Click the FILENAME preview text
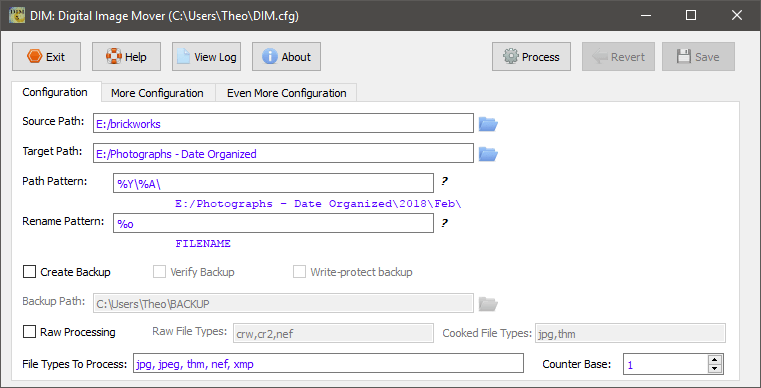This screenshot has height=388, width=761. click(x=203, y=244)
